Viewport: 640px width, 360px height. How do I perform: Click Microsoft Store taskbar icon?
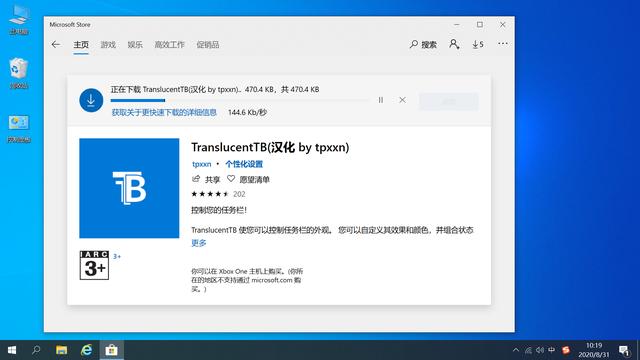(x=111, y=350)
